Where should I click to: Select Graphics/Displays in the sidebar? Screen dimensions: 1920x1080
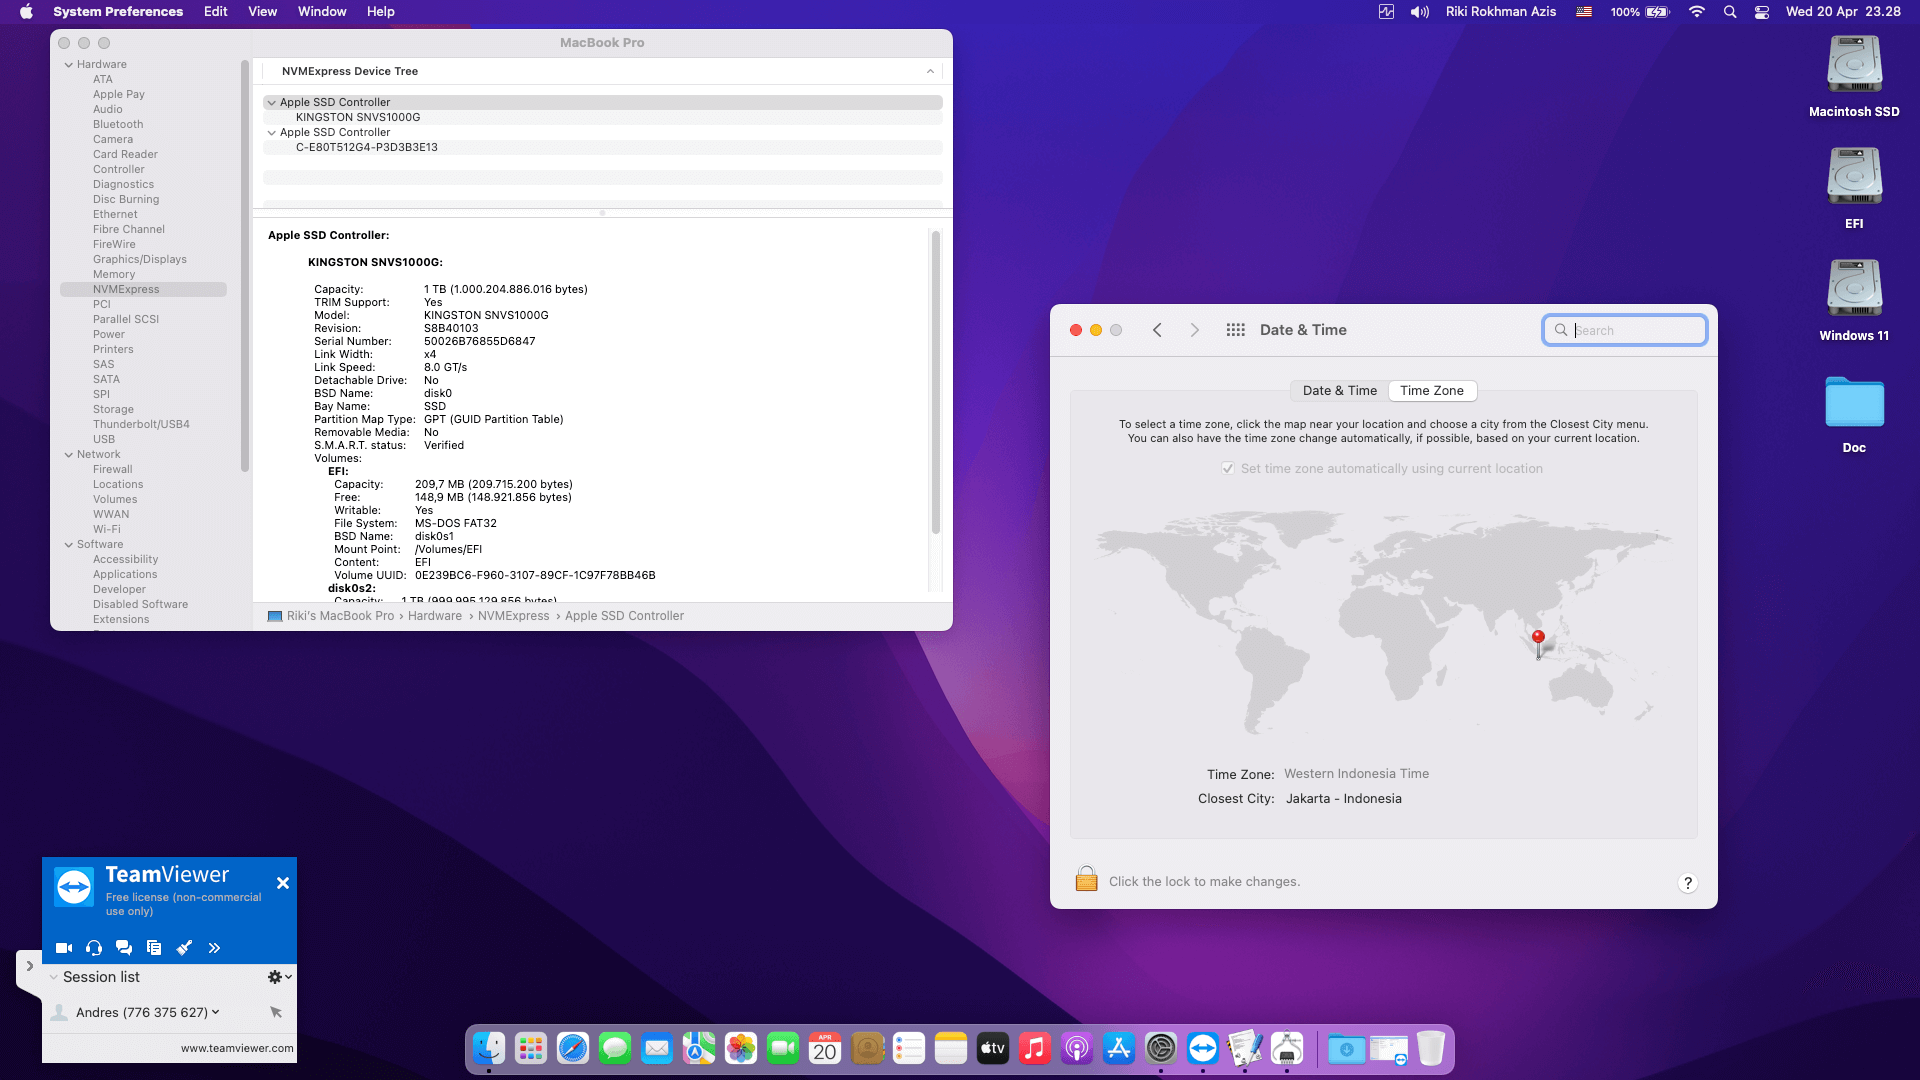[140, 260]
